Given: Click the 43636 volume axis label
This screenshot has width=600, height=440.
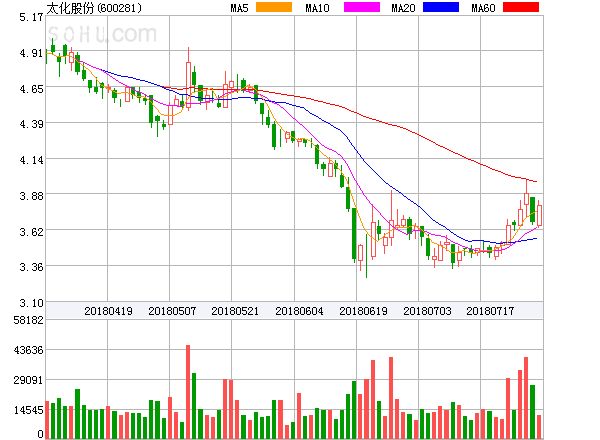Looking at the screenshot, I should [x=29, y=350].
